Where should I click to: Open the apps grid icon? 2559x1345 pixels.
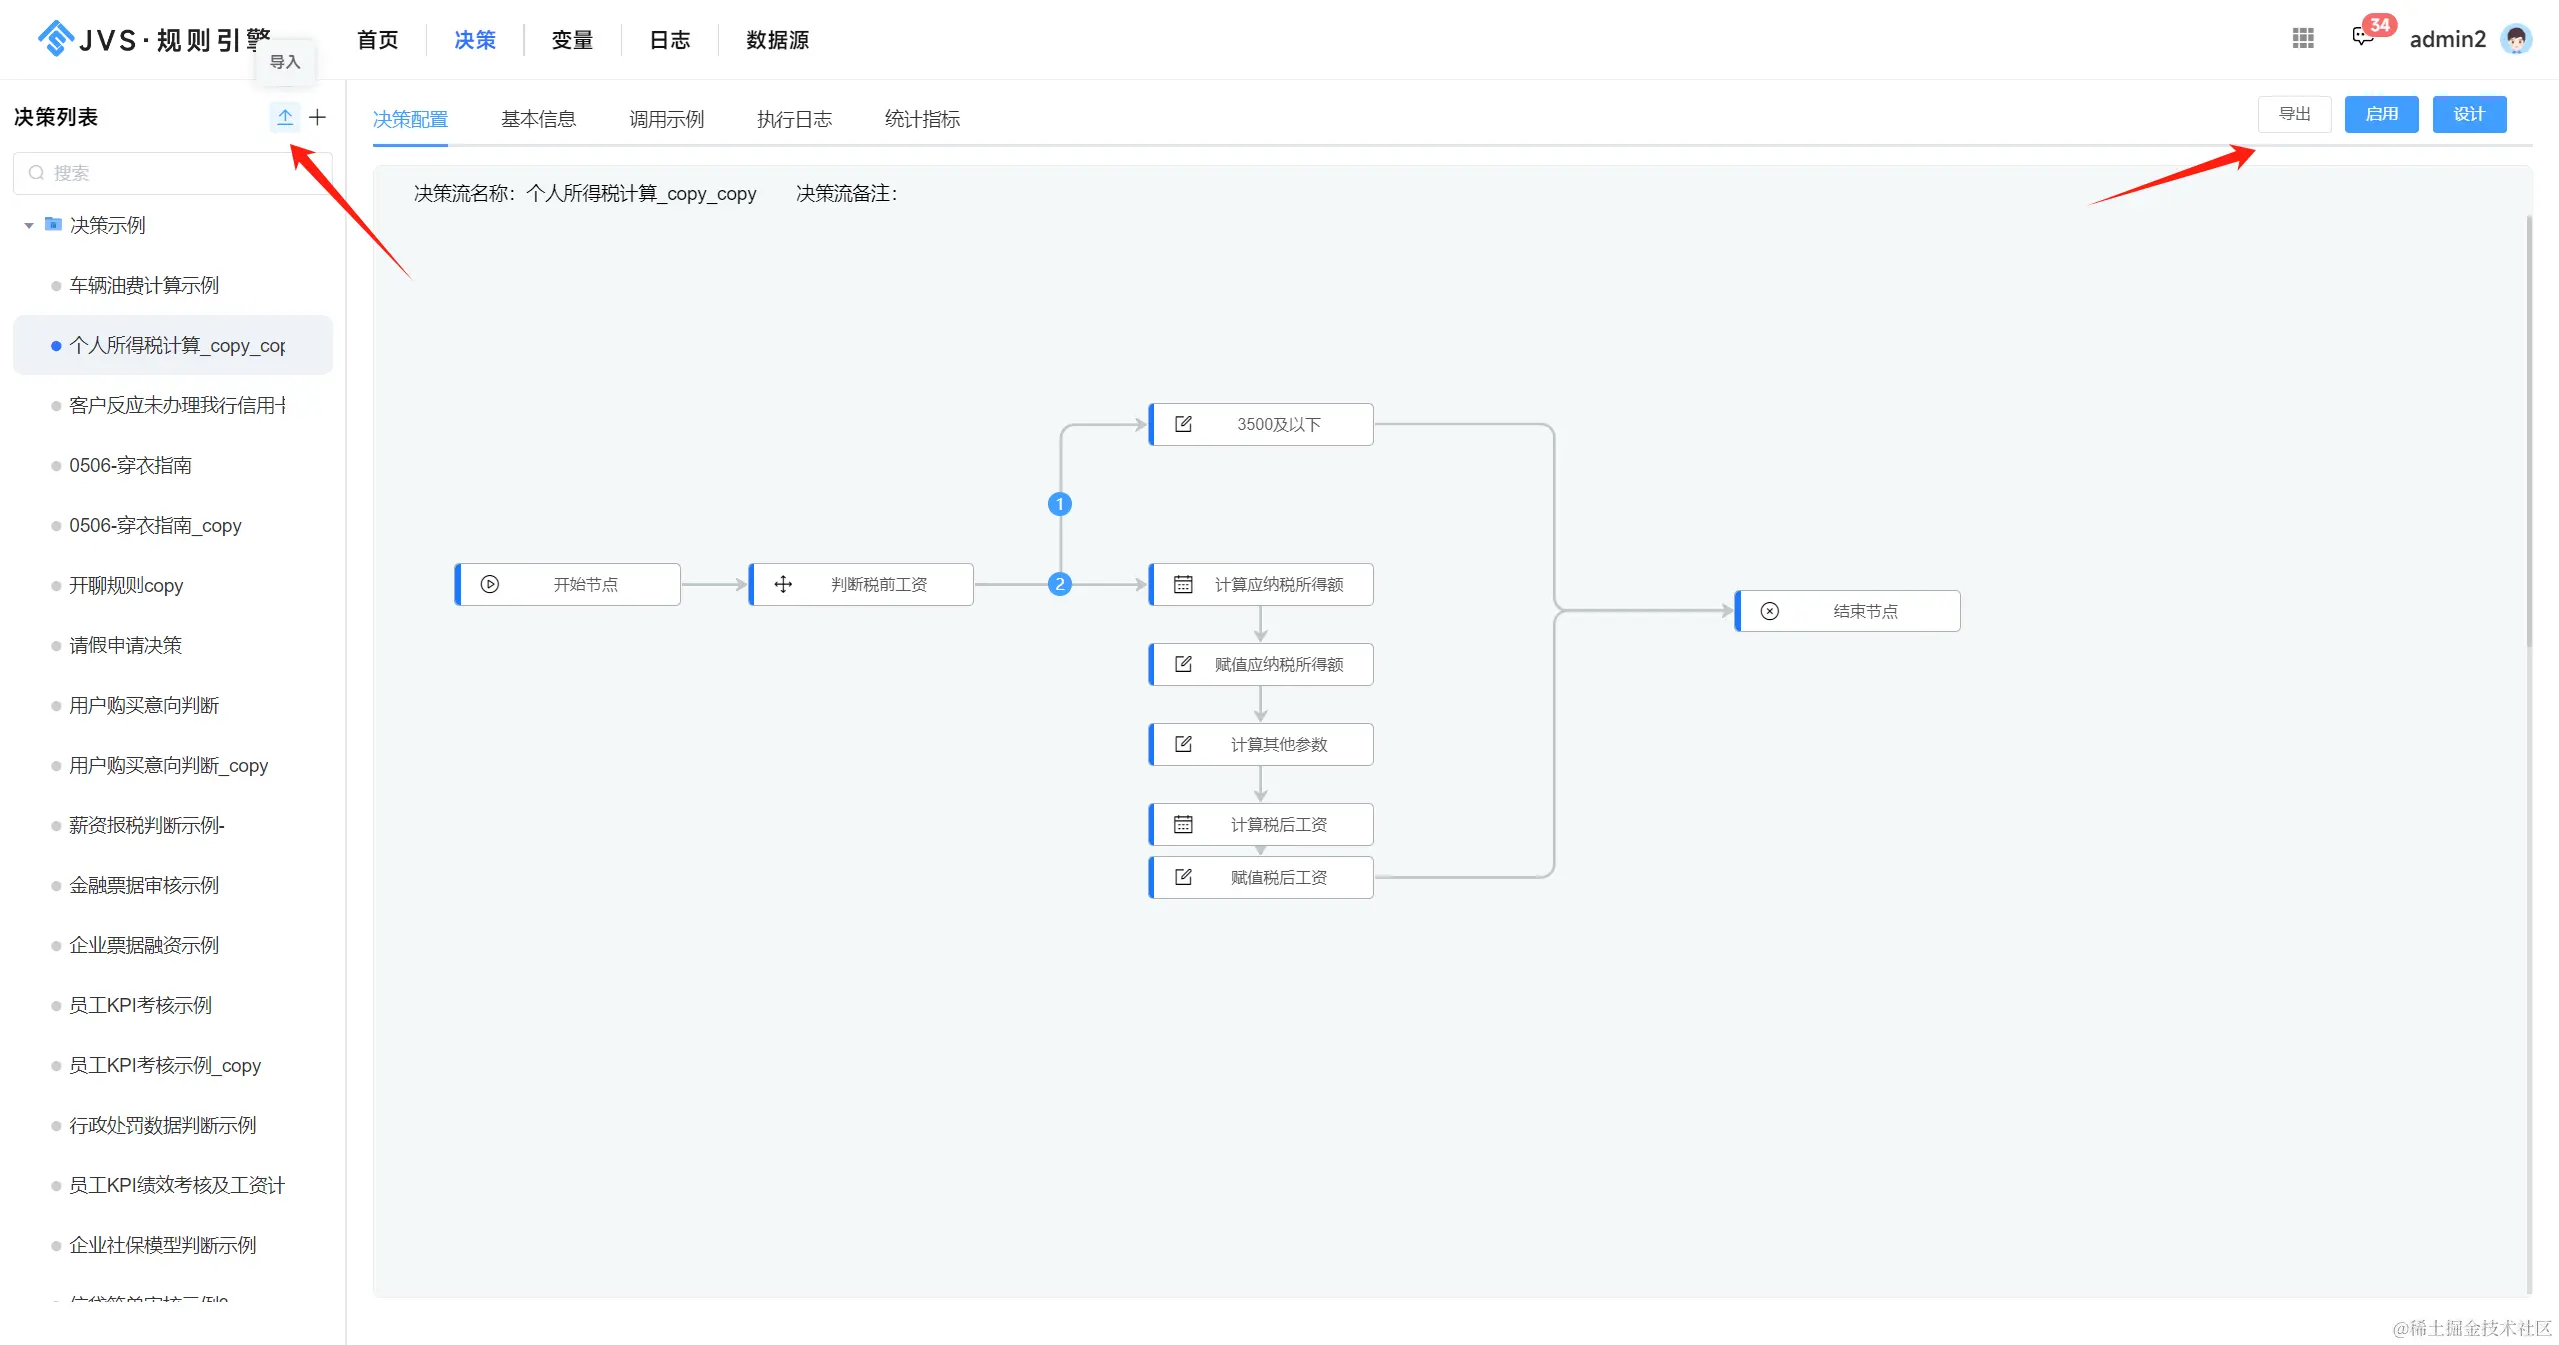click(2303, 39)
